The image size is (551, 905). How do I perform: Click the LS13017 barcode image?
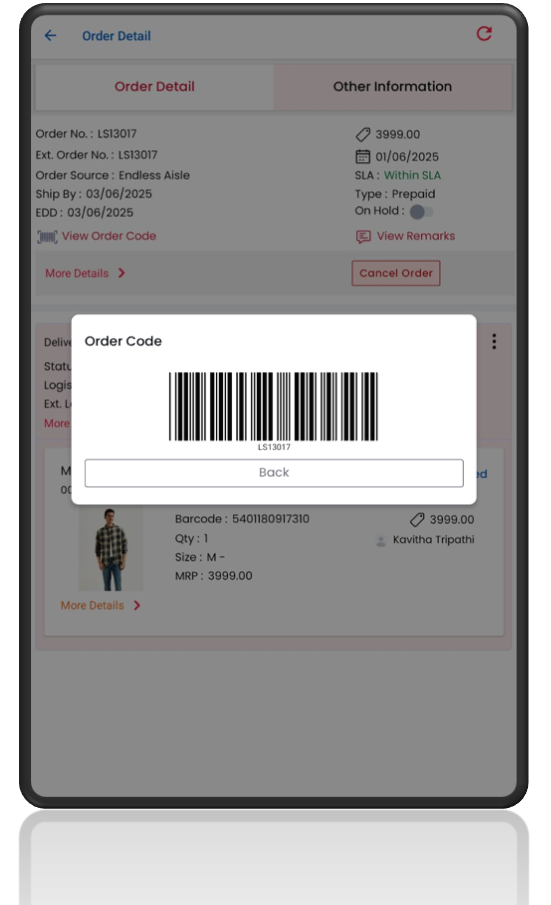[273, 407]
